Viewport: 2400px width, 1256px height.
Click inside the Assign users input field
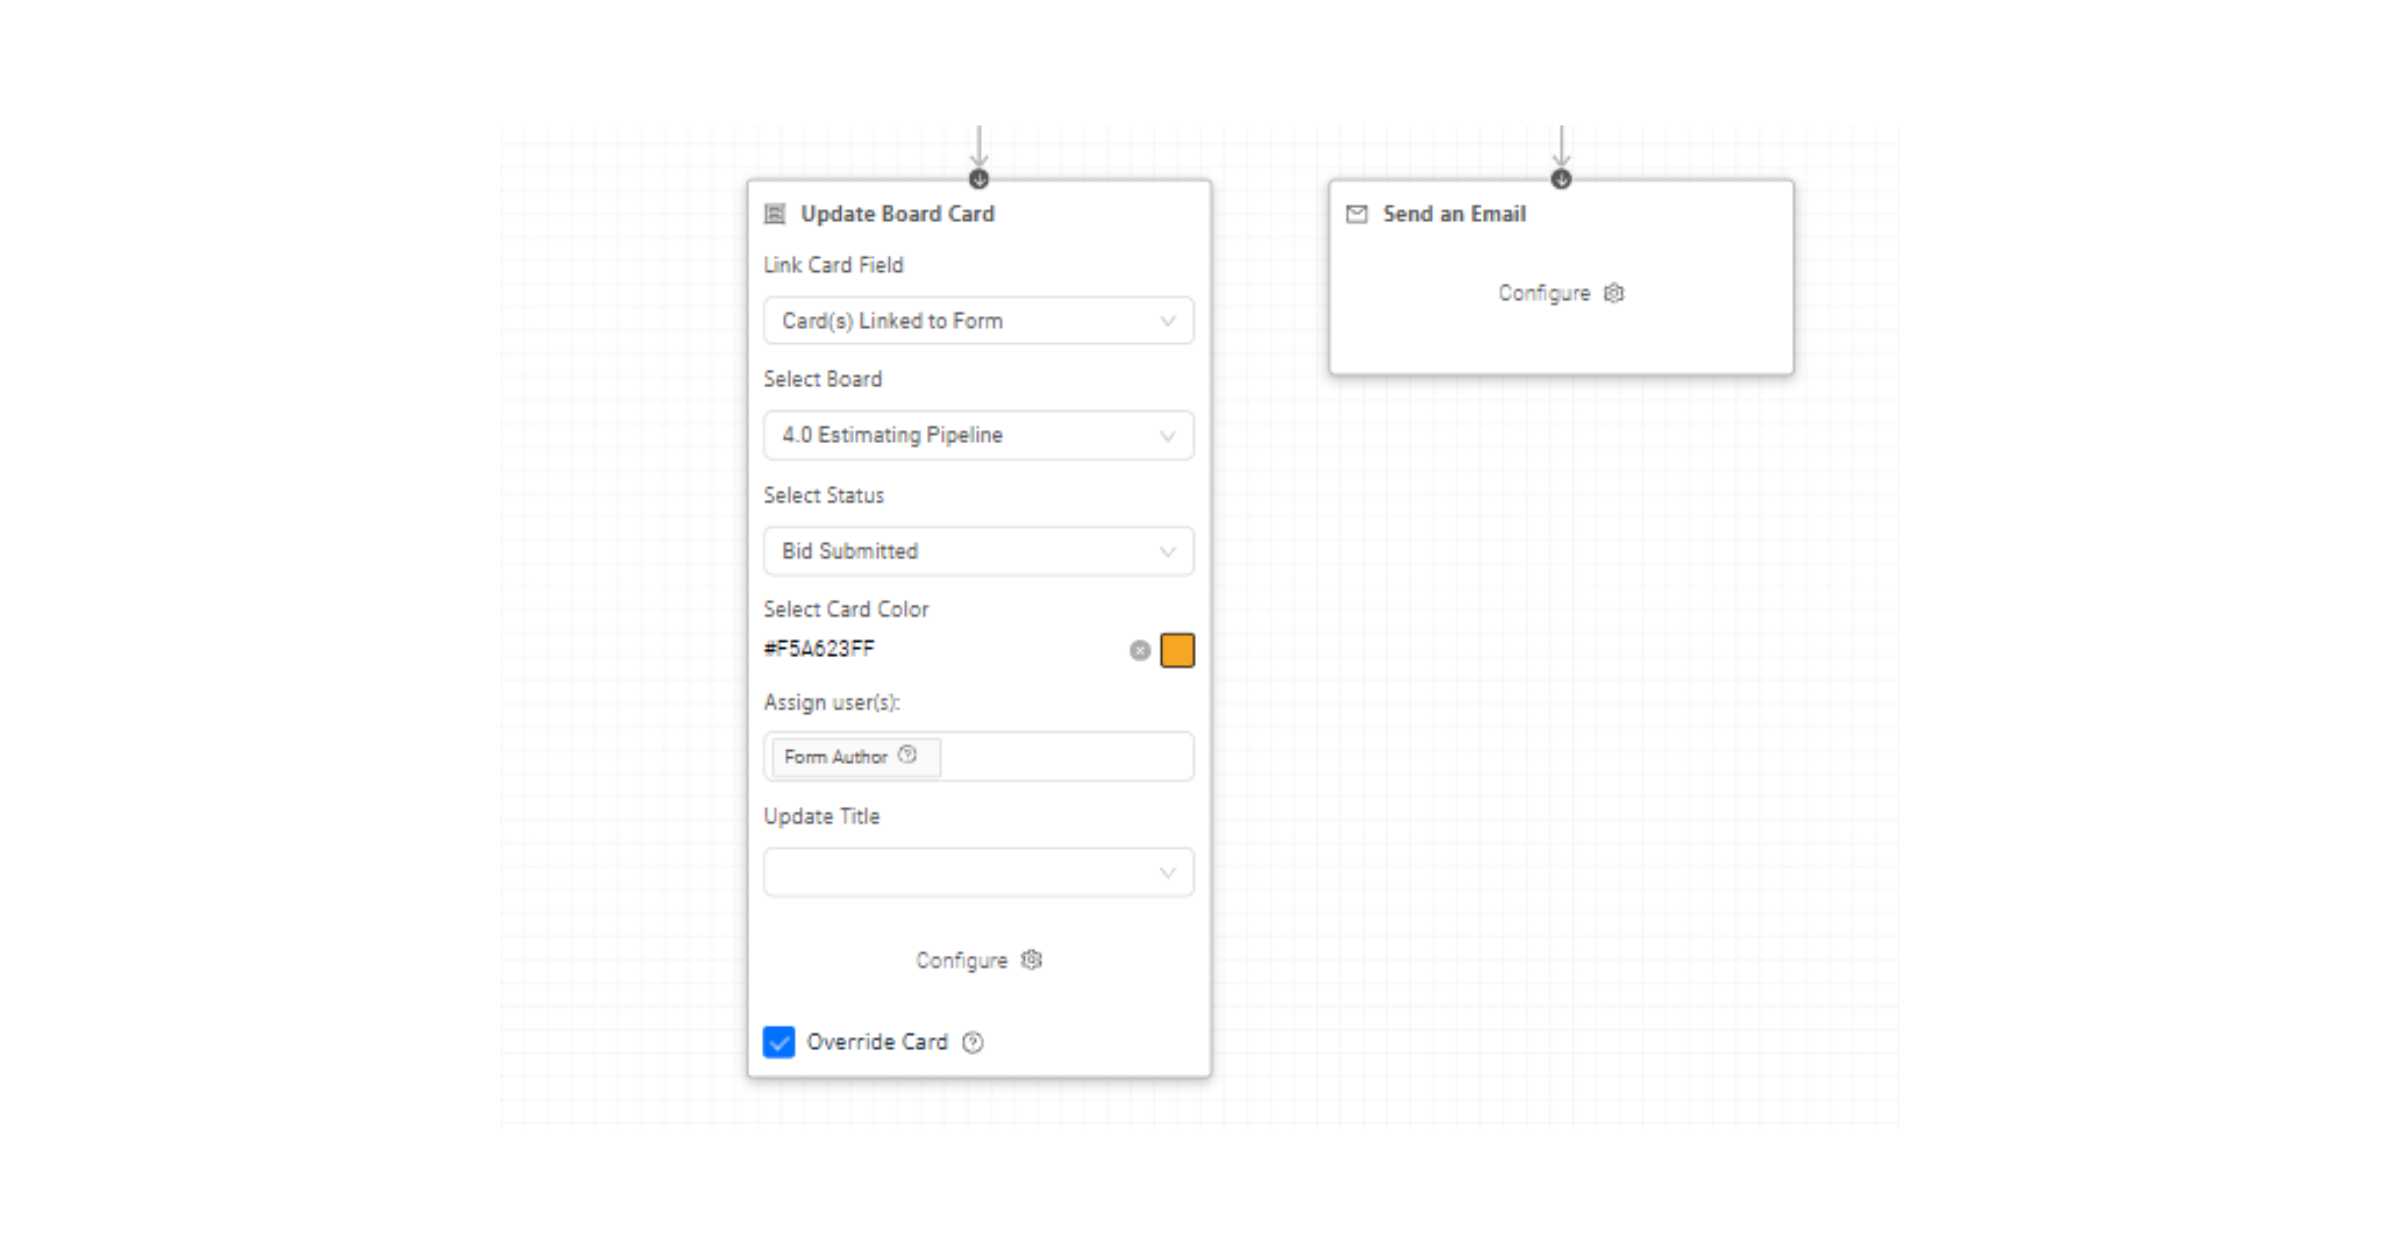[x=1066, y=756]
